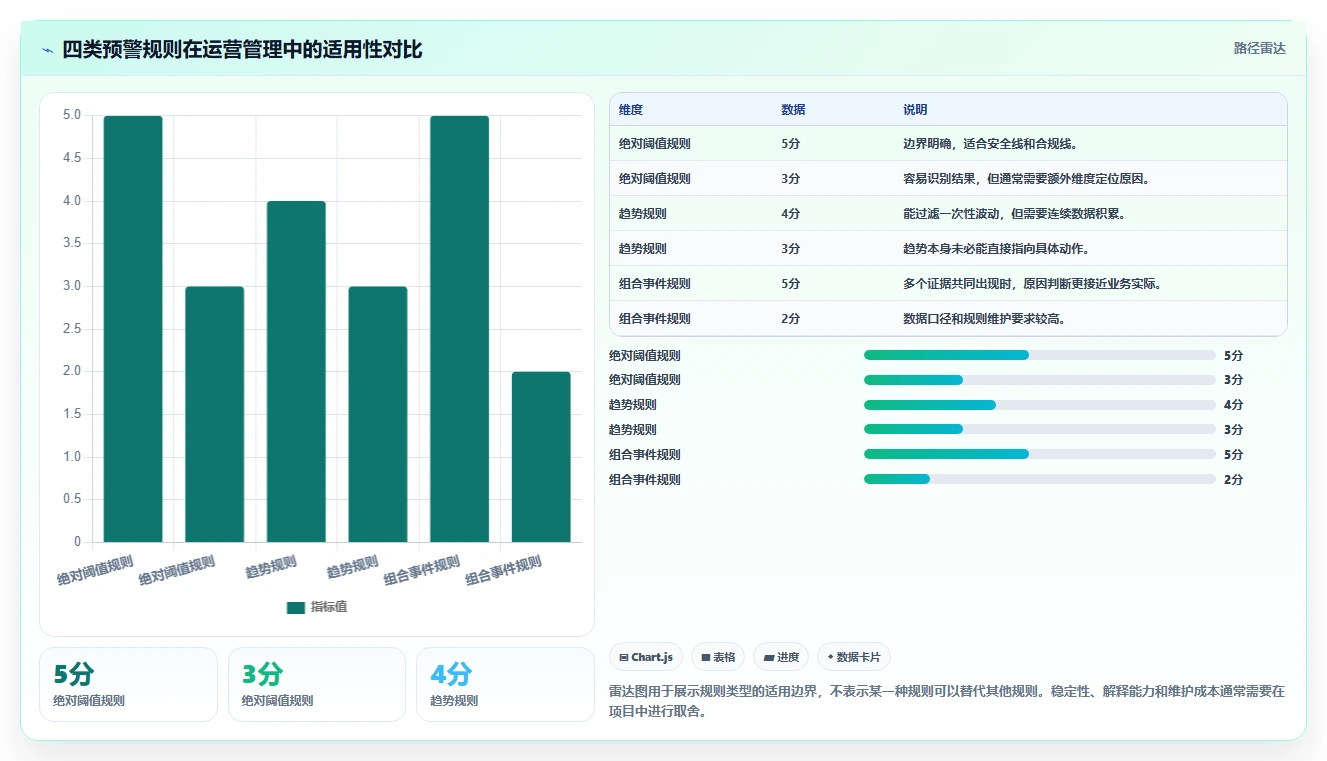Image resolution: width=1327 pixels, height=761 pixels.
Task: Click the title 四类预警规则在运营管理中的适用性对比
Action: point(242,49)
